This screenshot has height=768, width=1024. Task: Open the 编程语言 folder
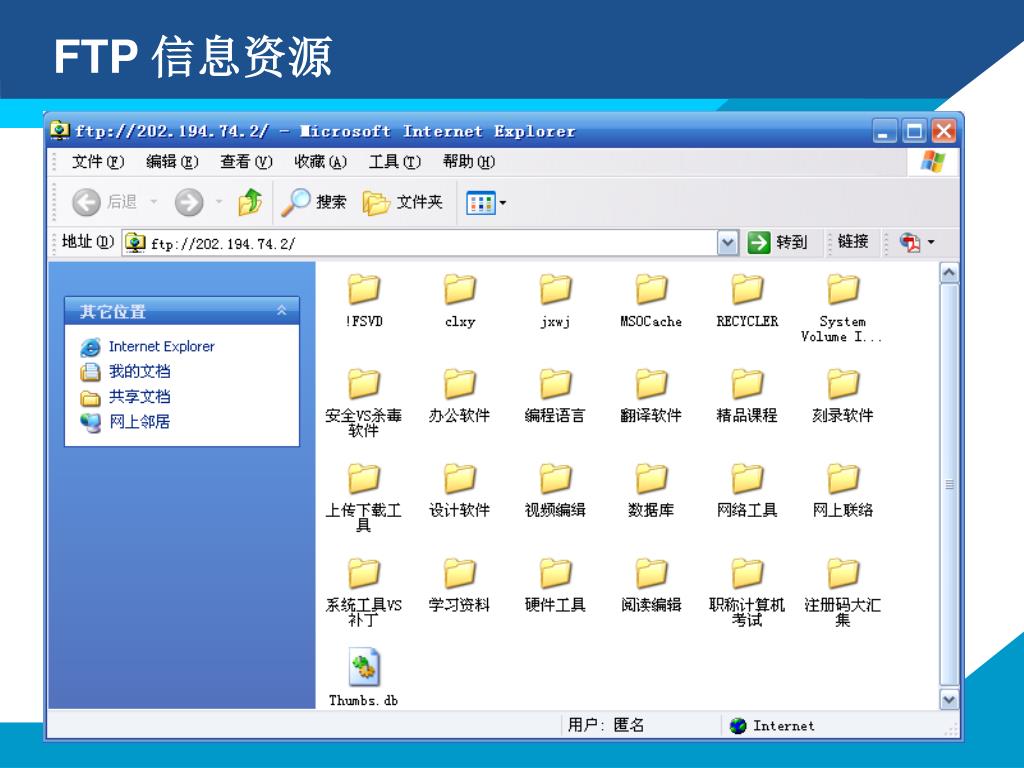point(556,395)
